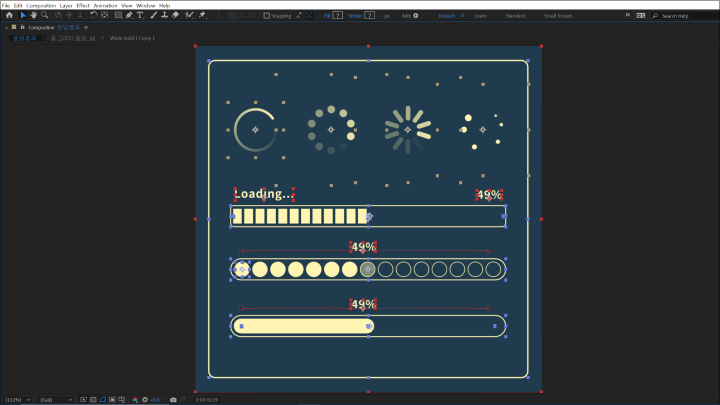720x405 pixels.
Task: Switch to Learn workspace
Action: pyautogui.click(x=480, y=16)
